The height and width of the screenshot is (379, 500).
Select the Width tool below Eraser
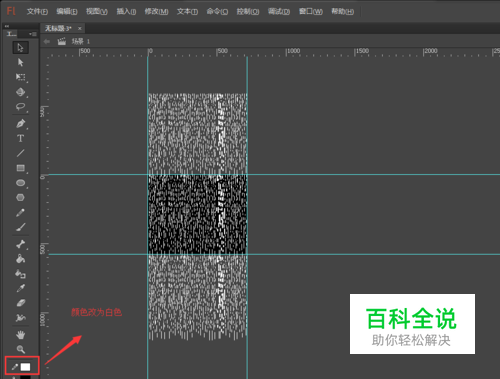click(x=20, y=318)
